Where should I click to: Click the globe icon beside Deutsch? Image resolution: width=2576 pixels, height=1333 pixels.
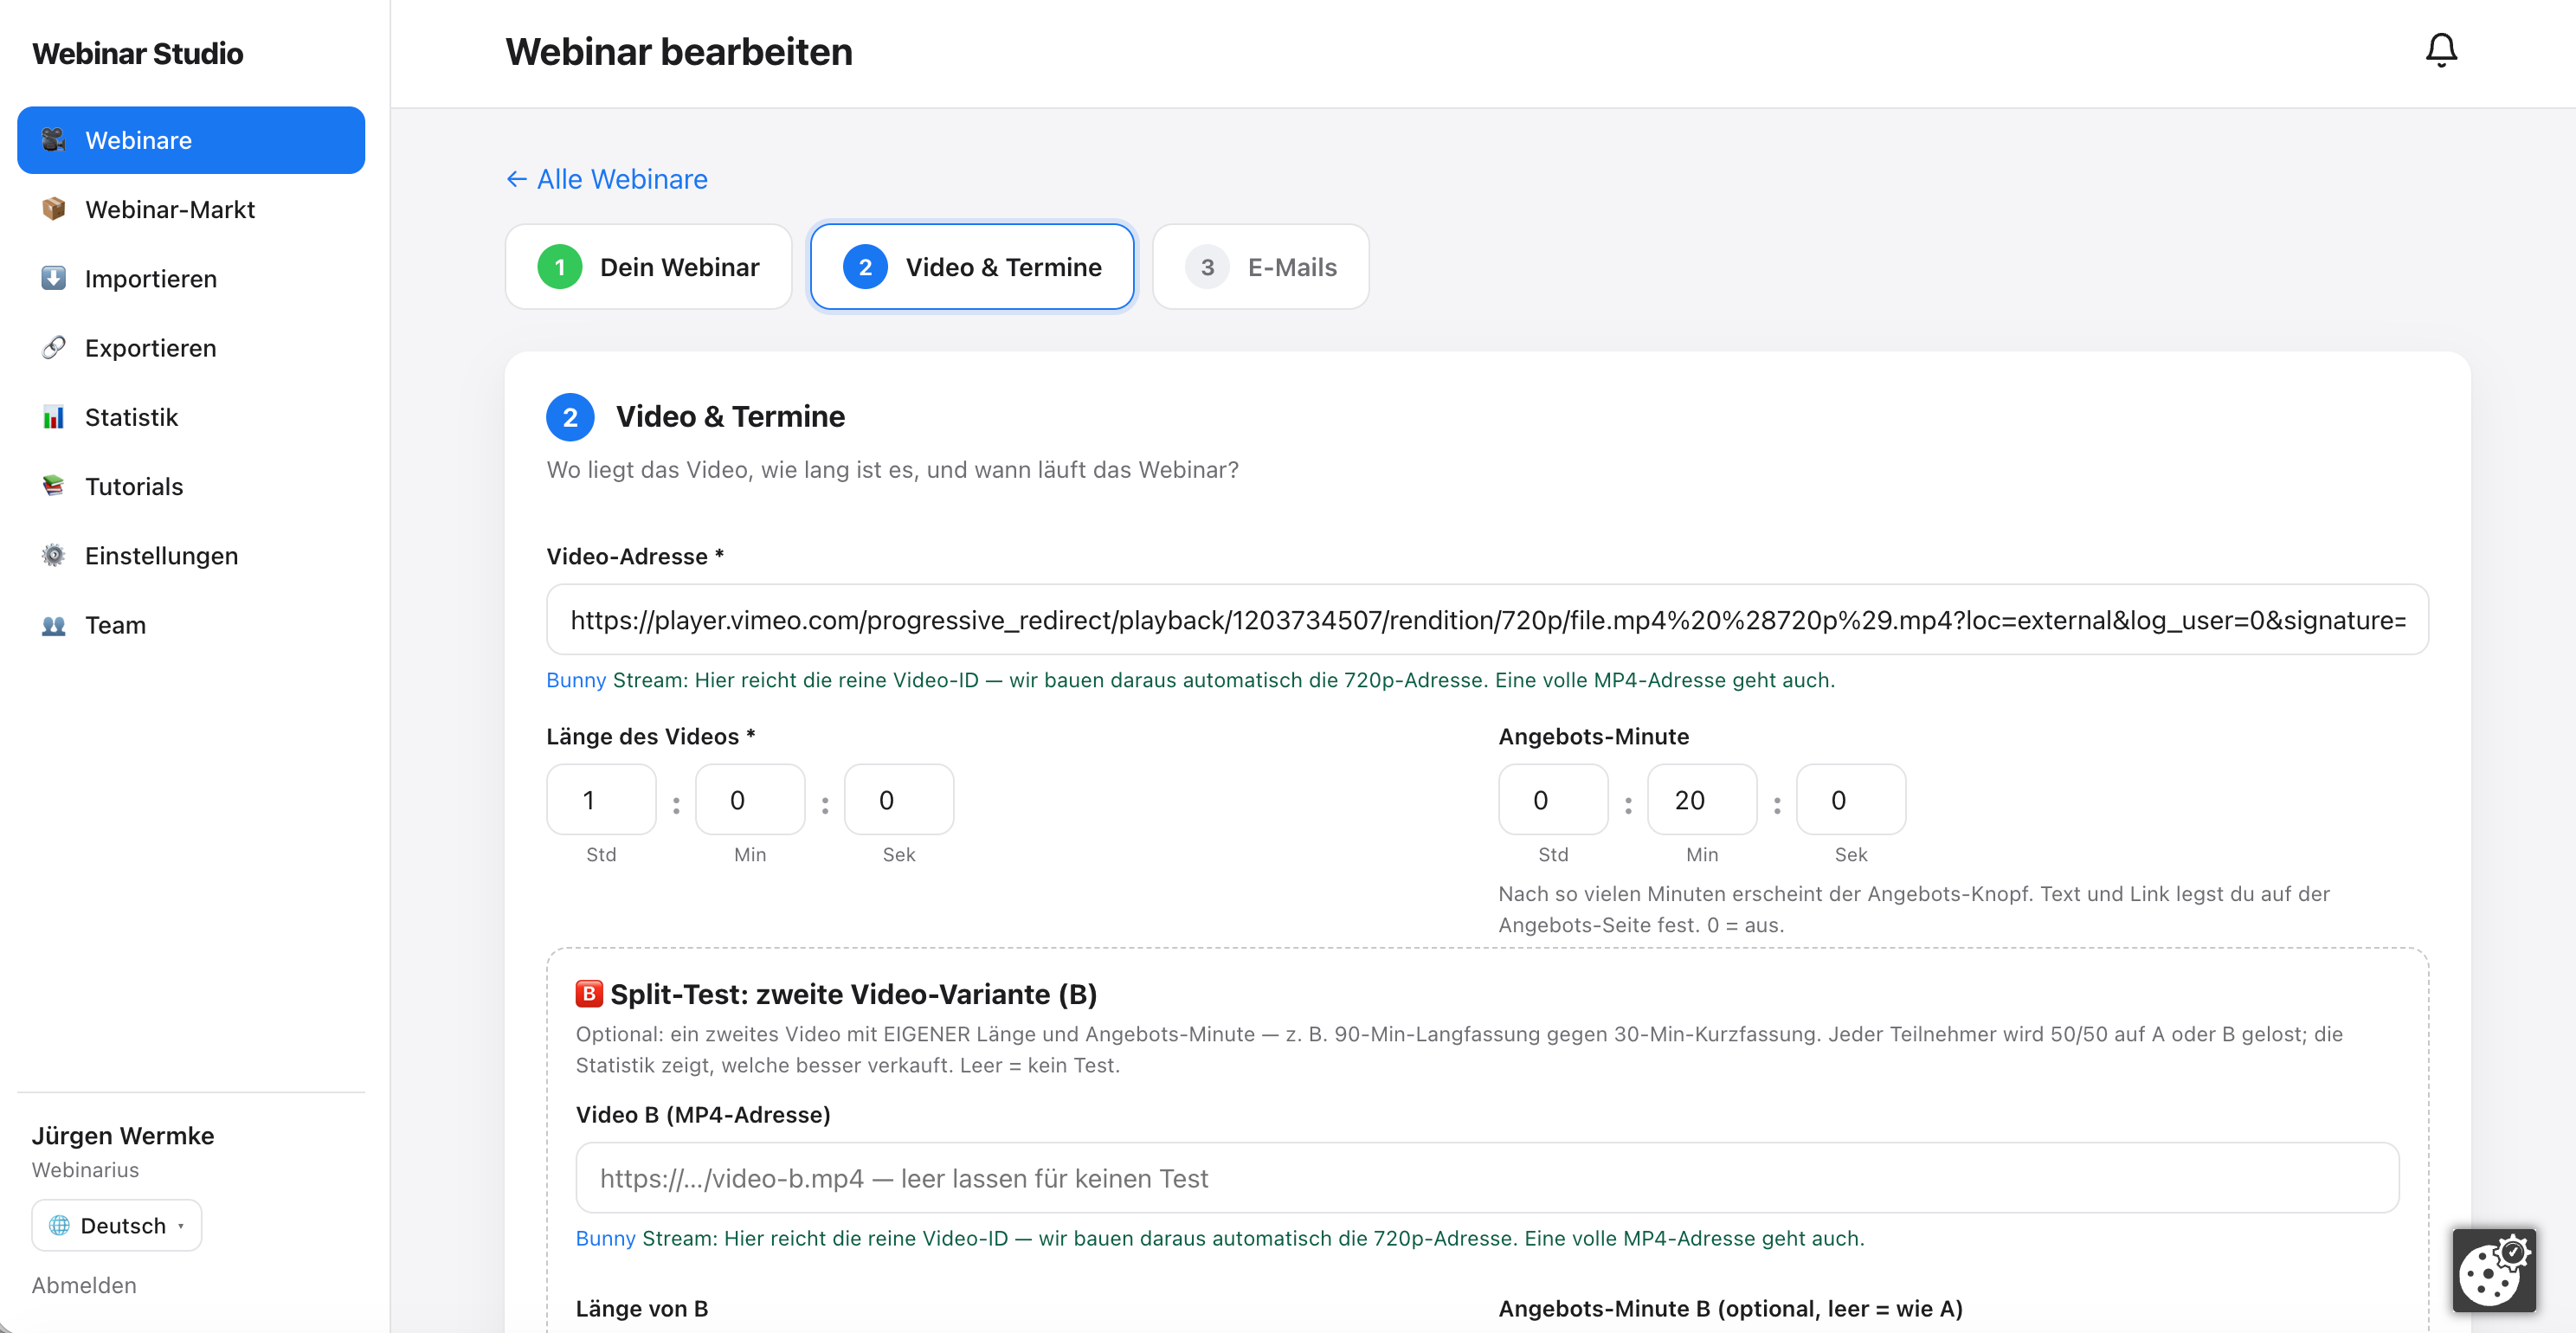click(60, 1225)
